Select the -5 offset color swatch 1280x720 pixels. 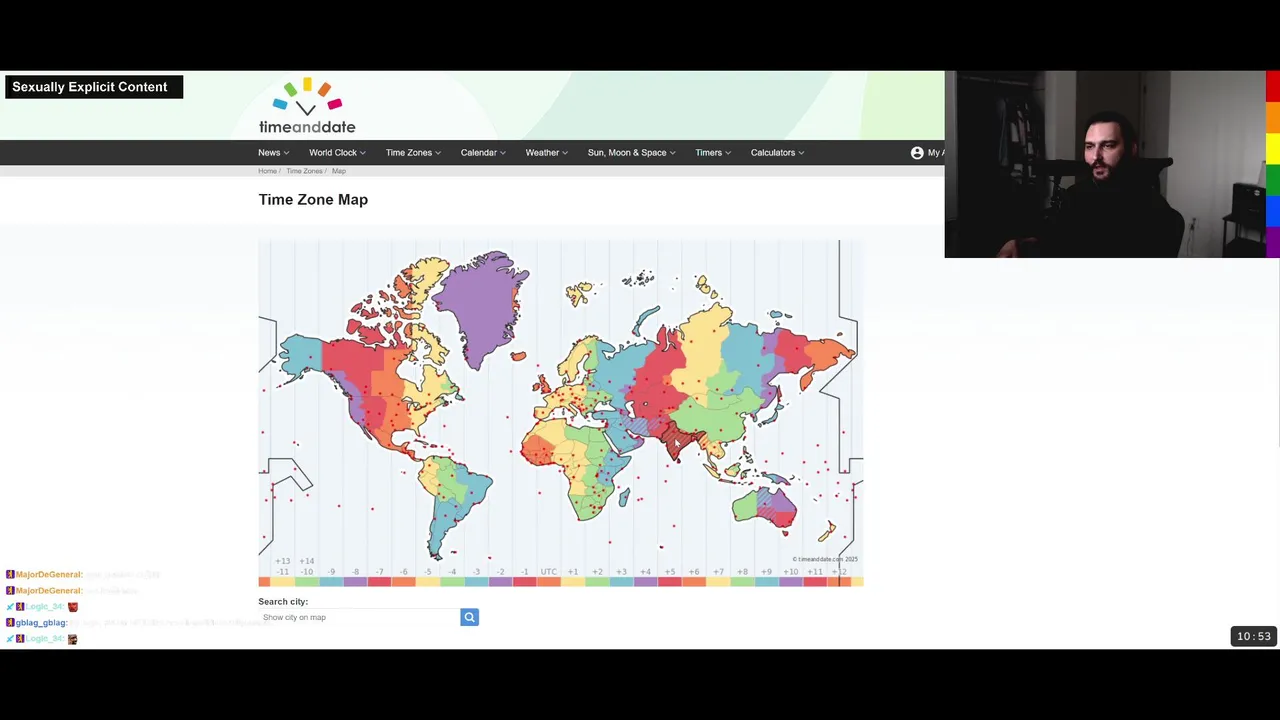(x=428, y=582)
